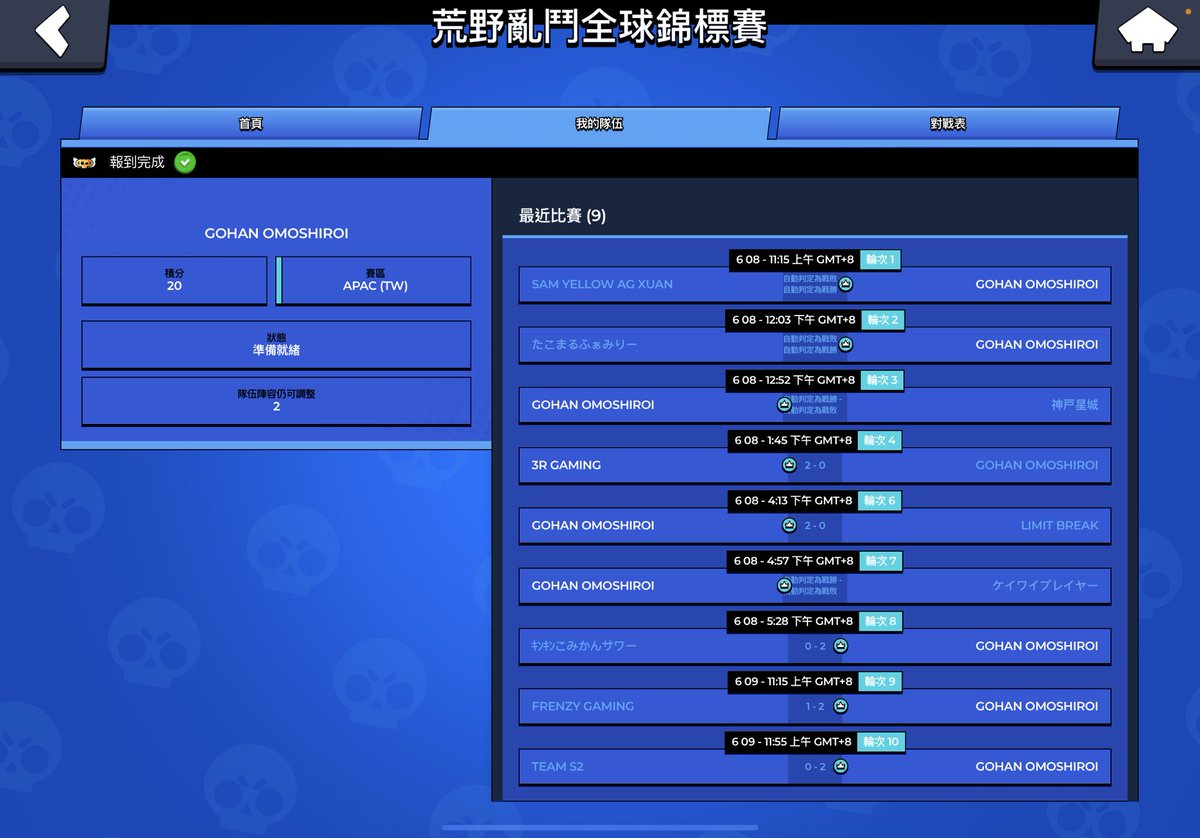The height and width of the screenshot is (838, 1200).
Task: Click the 輪次 7 round label
Action: (x=880, y=561)
